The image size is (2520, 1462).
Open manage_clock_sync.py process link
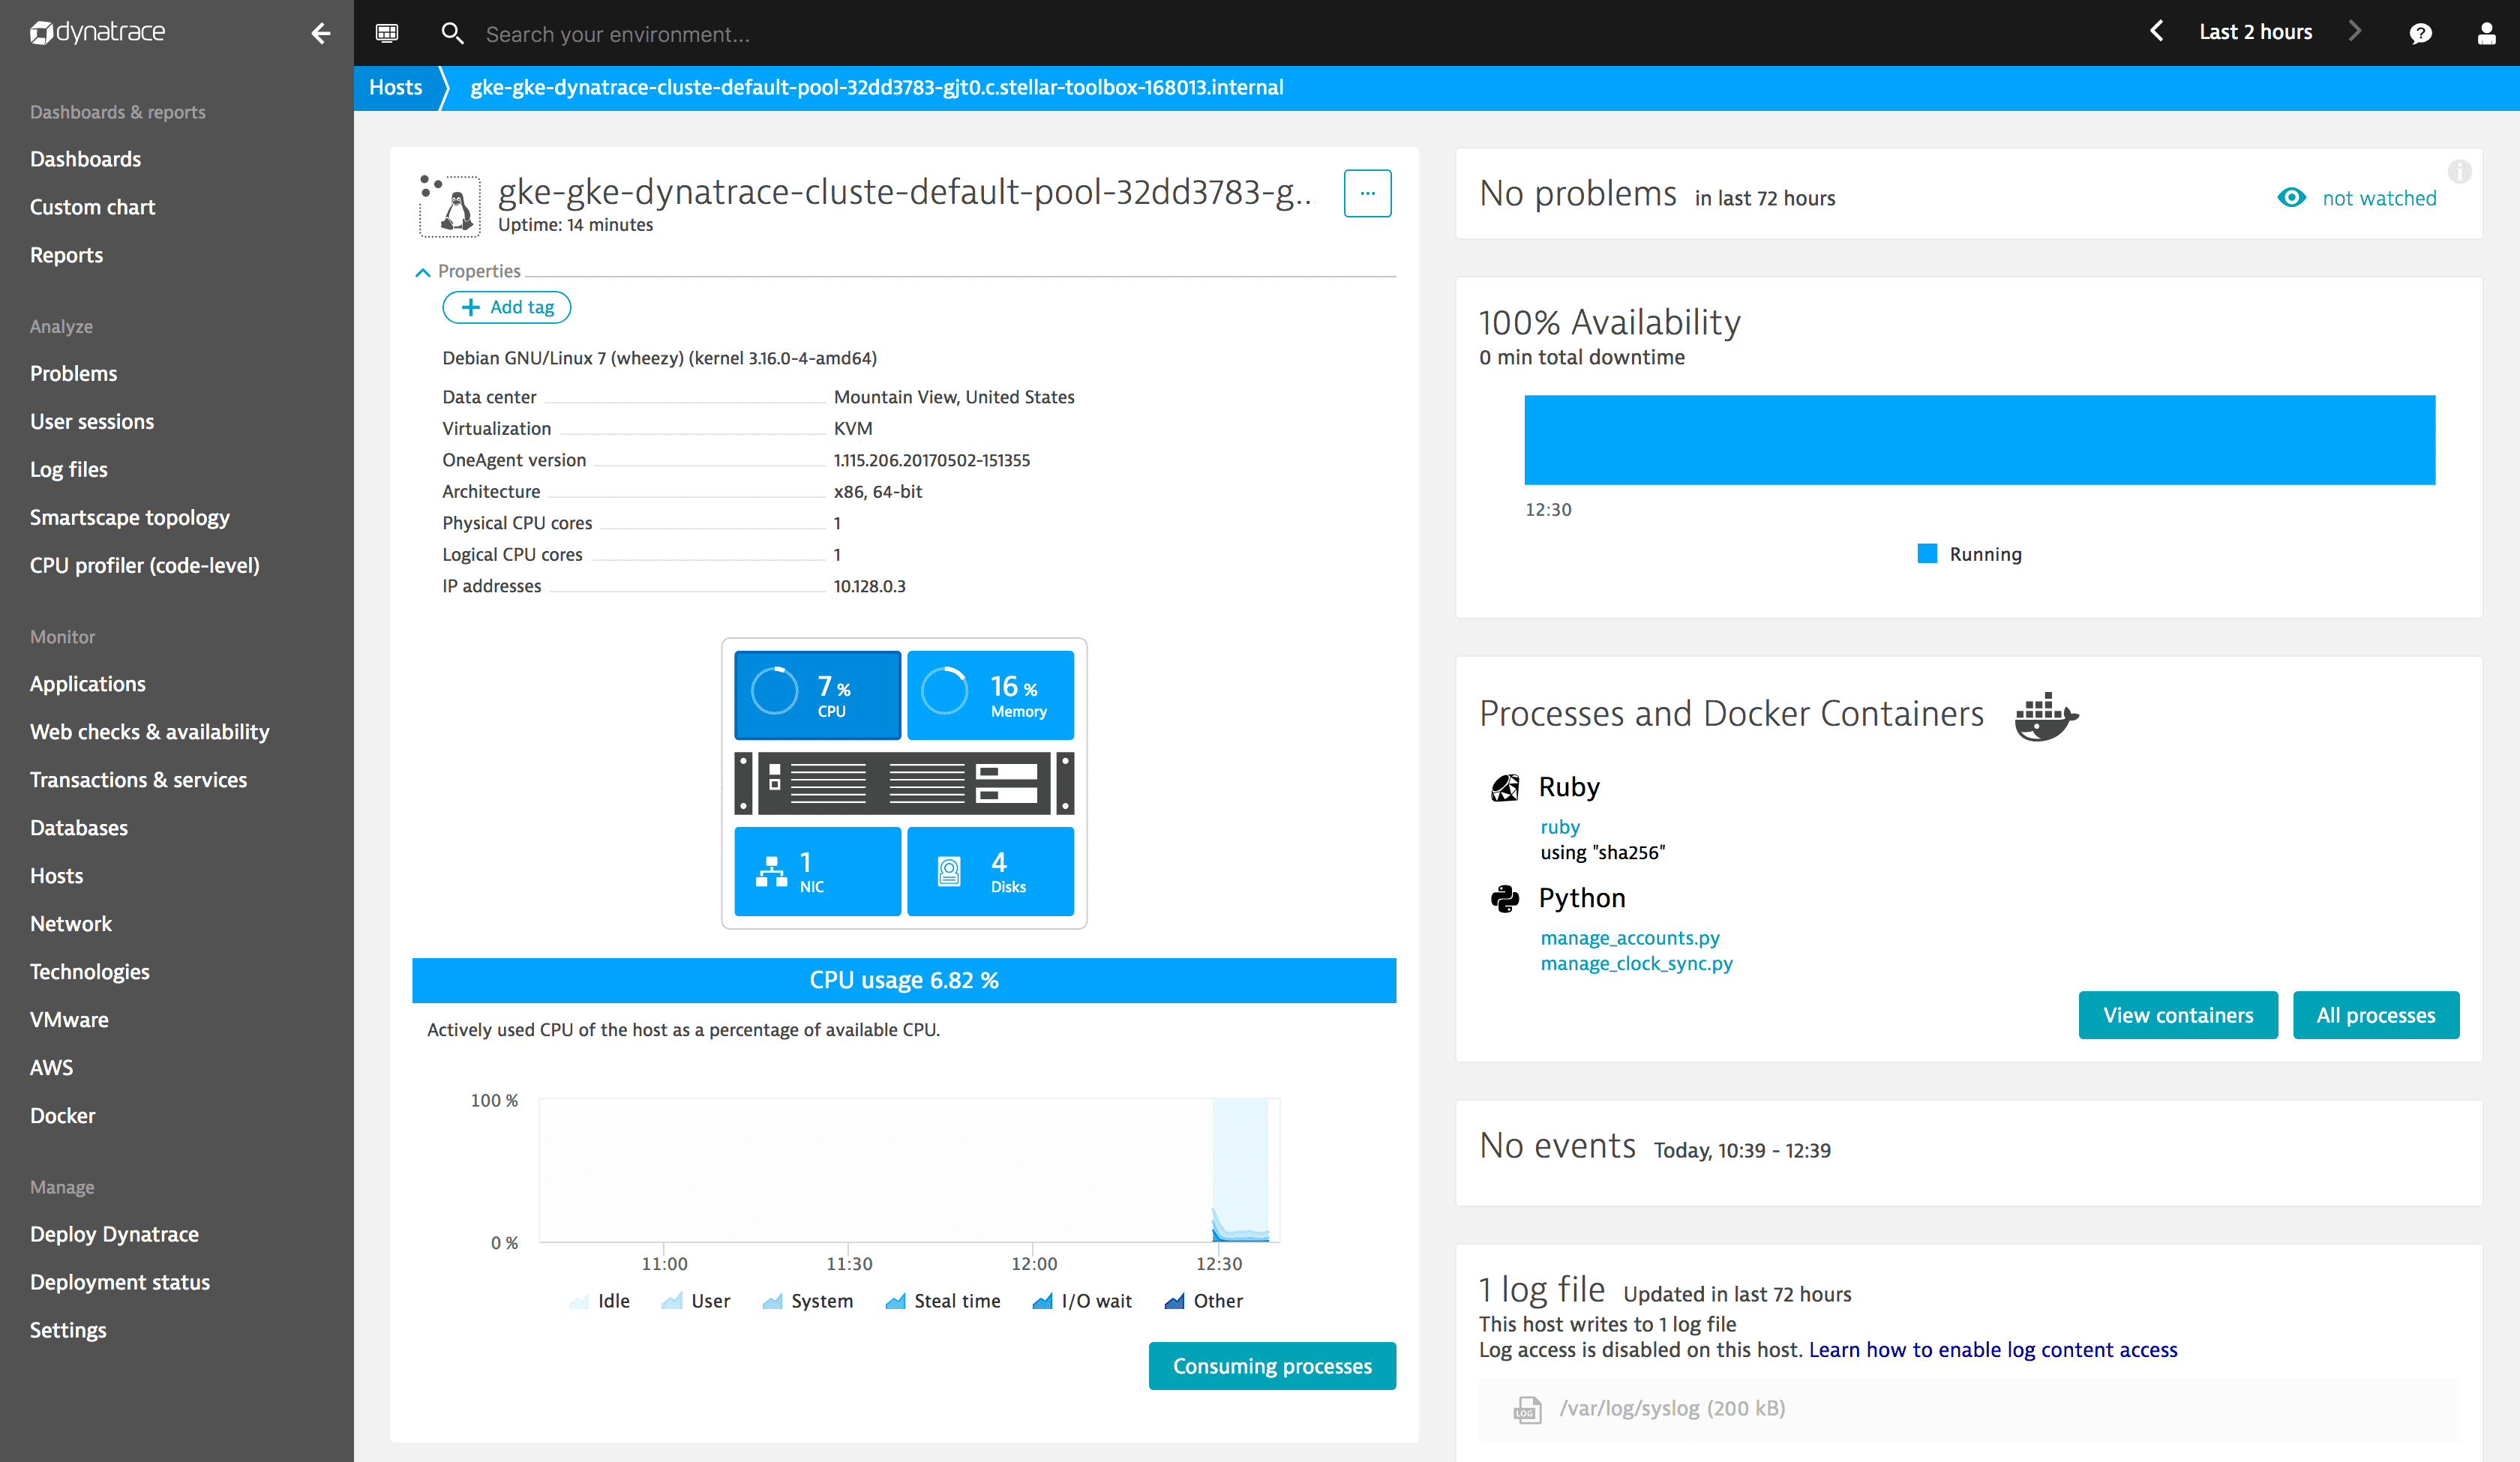pyautogui.click(x=1636, y=963)
